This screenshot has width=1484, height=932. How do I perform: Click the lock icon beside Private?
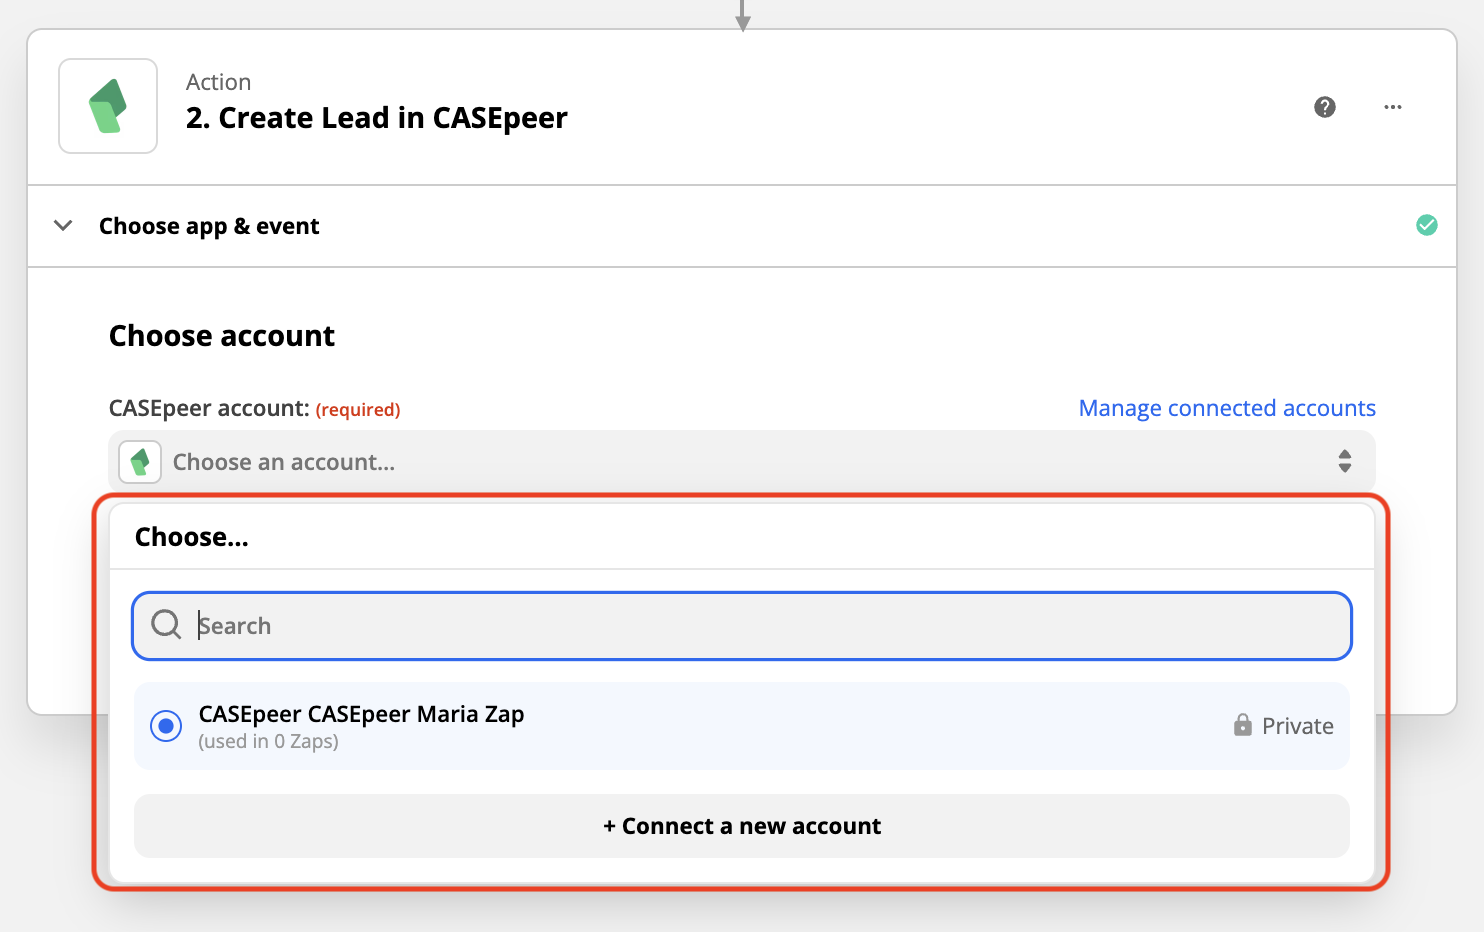(1242, 725)
